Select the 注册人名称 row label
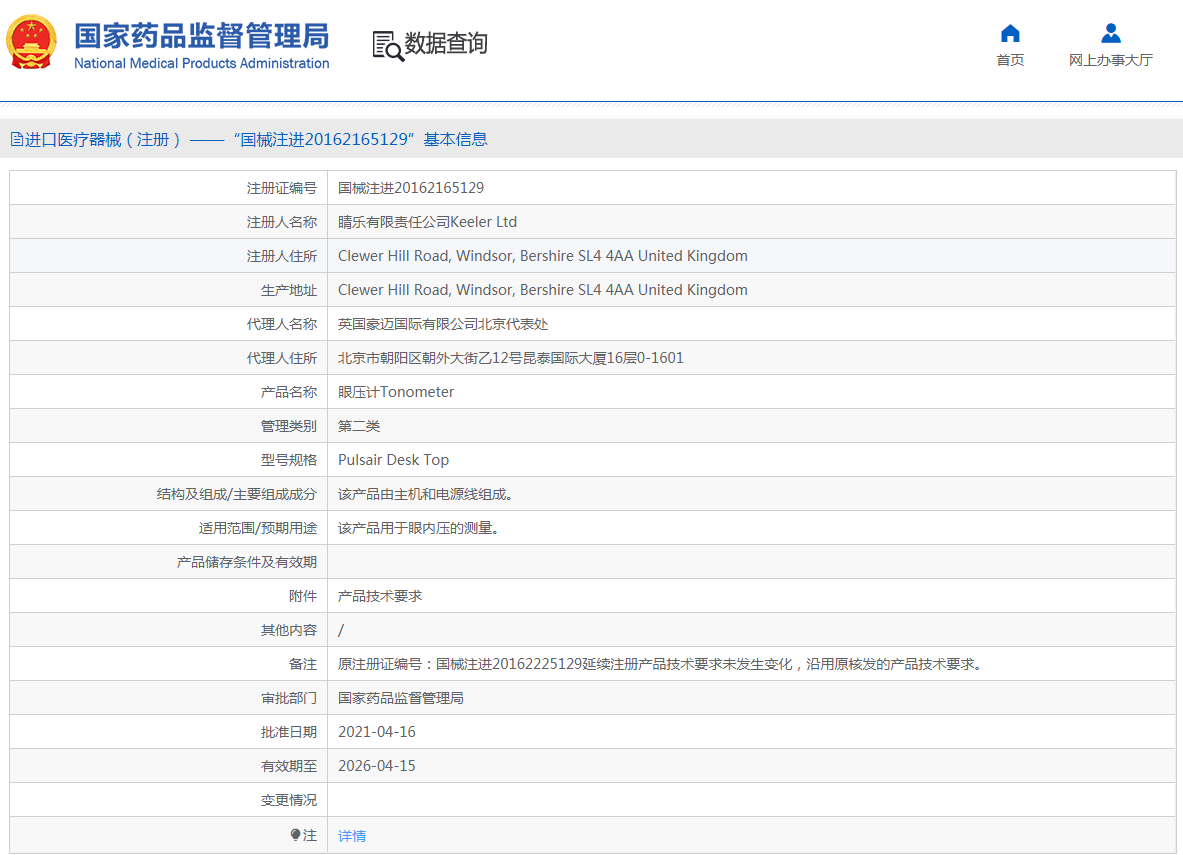This screenshot has height=855, width=1183. 281,222
